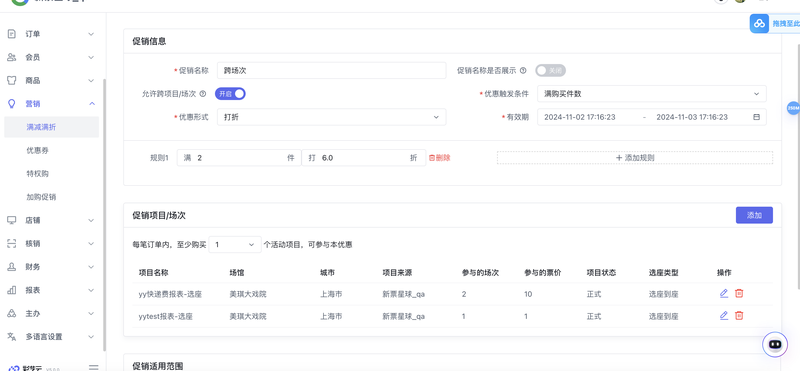Delete the yytest报表-选座 row
The height and width of the screenshot is (371, 800).
(x=739, y=316)
